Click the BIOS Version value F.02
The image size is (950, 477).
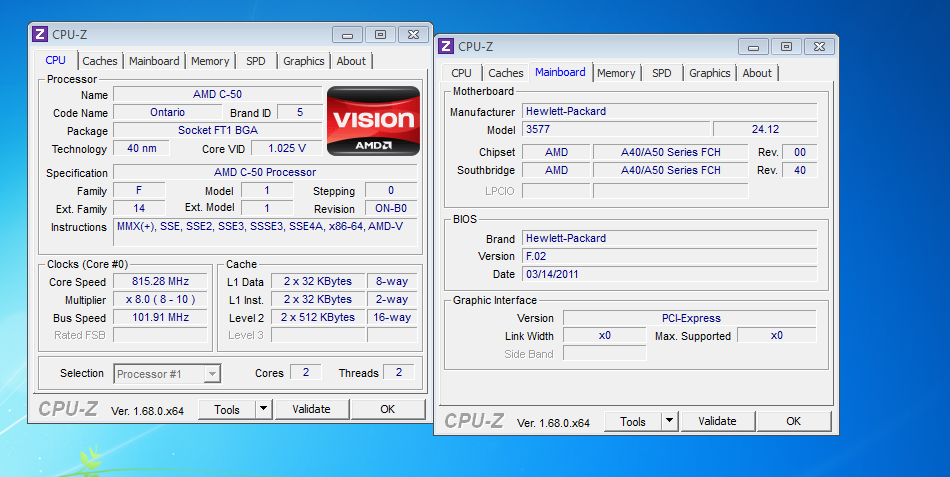[x=669, y=256]
